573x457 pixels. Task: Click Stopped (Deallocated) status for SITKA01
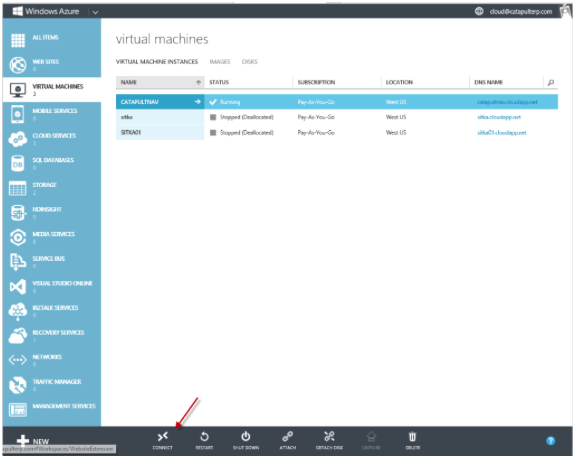(x=247, y=132)
